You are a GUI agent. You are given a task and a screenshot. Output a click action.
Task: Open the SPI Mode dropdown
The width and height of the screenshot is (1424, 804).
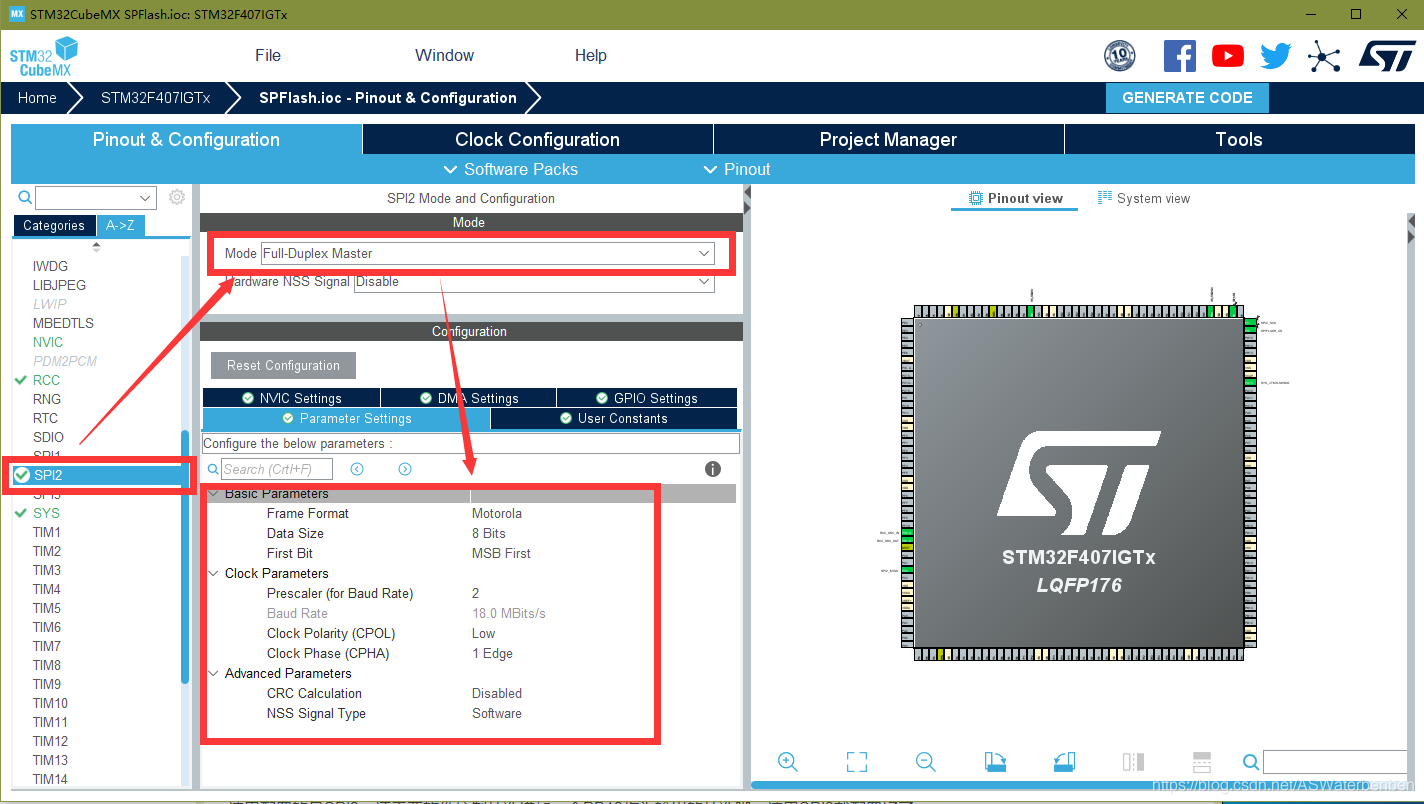pyautogui.click(x=488, y=254)
